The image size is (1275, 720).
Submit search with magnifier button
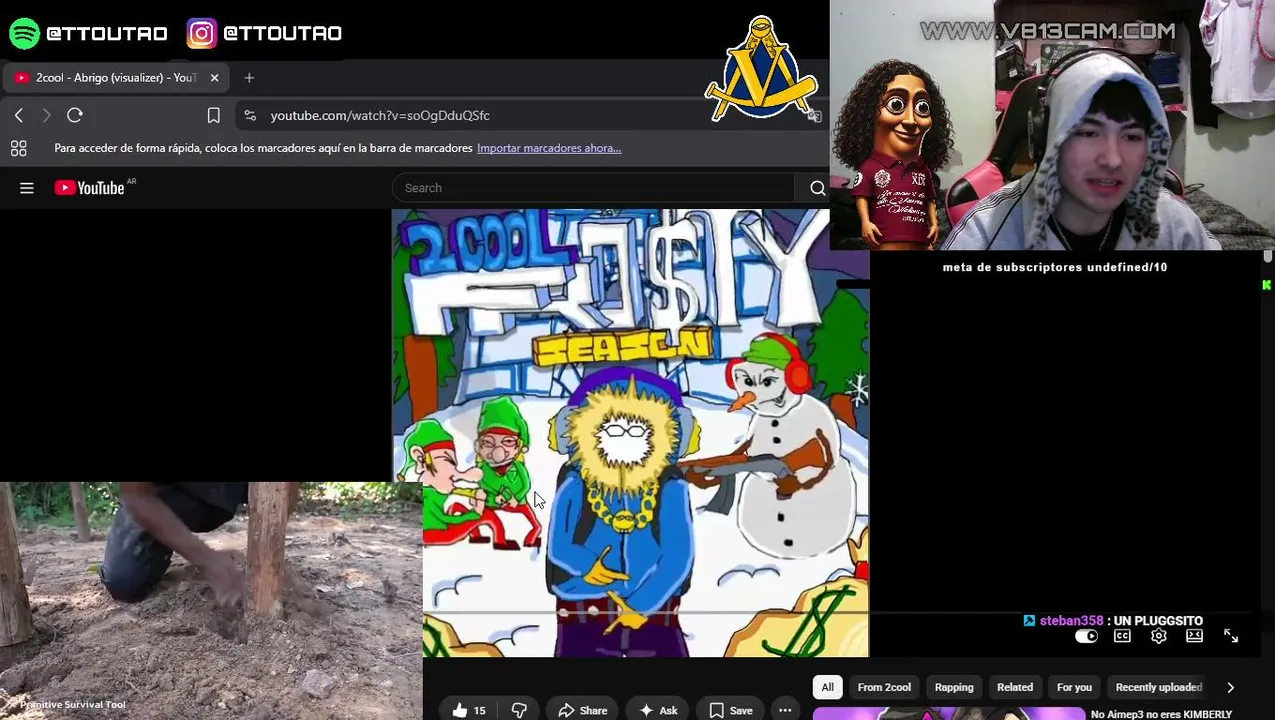point(817,188)
